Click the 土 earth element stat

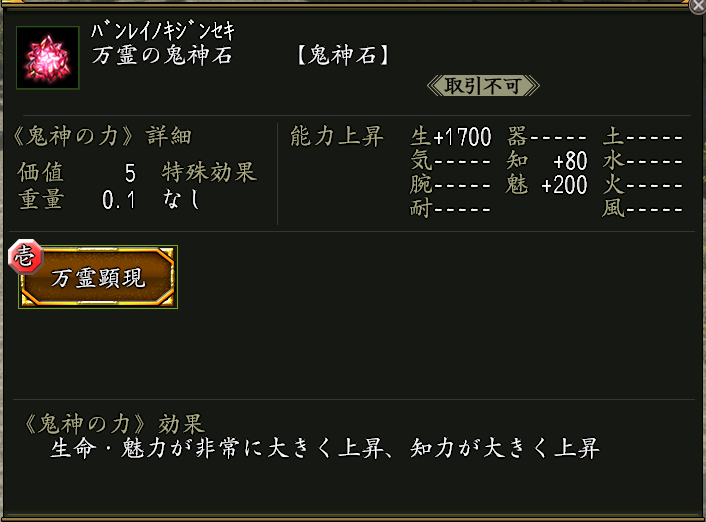click(642, 138)
